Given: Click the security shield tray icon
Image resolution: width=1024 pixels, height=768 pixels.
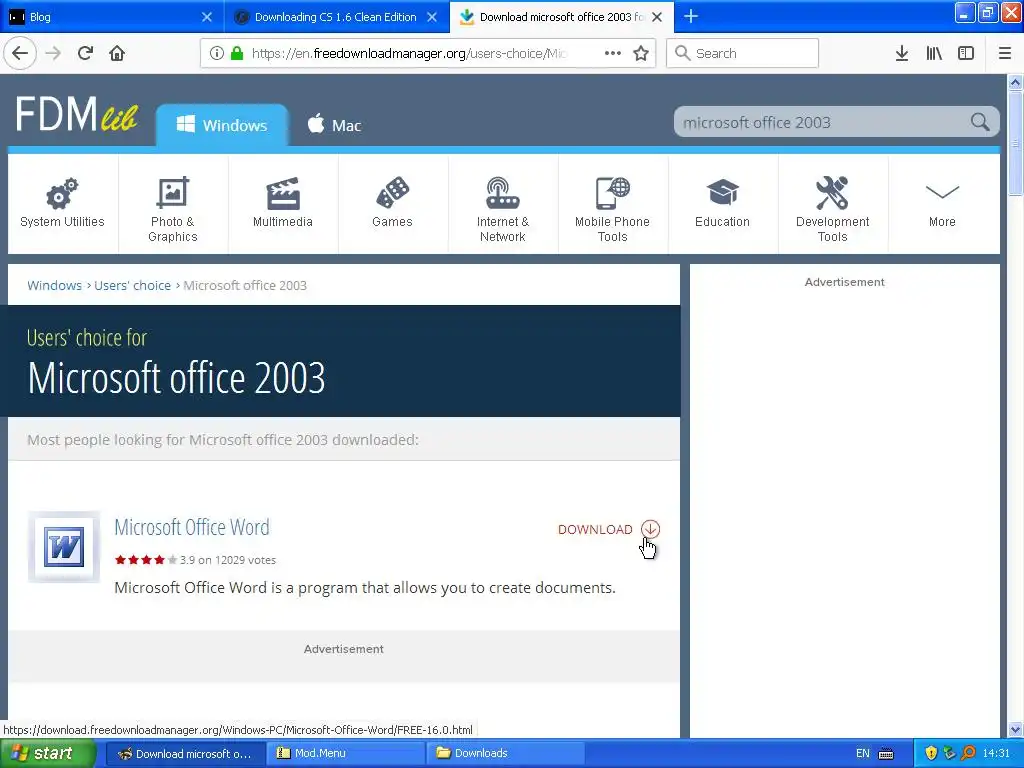Looking at the screenshot, I should pyautogui.click(x=931, y=753).
